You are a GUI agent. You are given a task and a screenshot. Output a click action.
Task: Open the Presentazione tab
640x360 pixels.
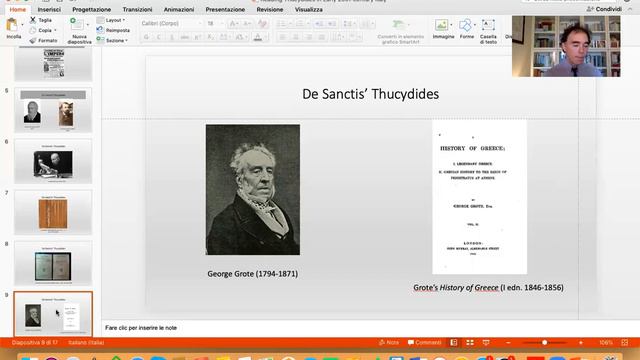[x=225, y=9]
